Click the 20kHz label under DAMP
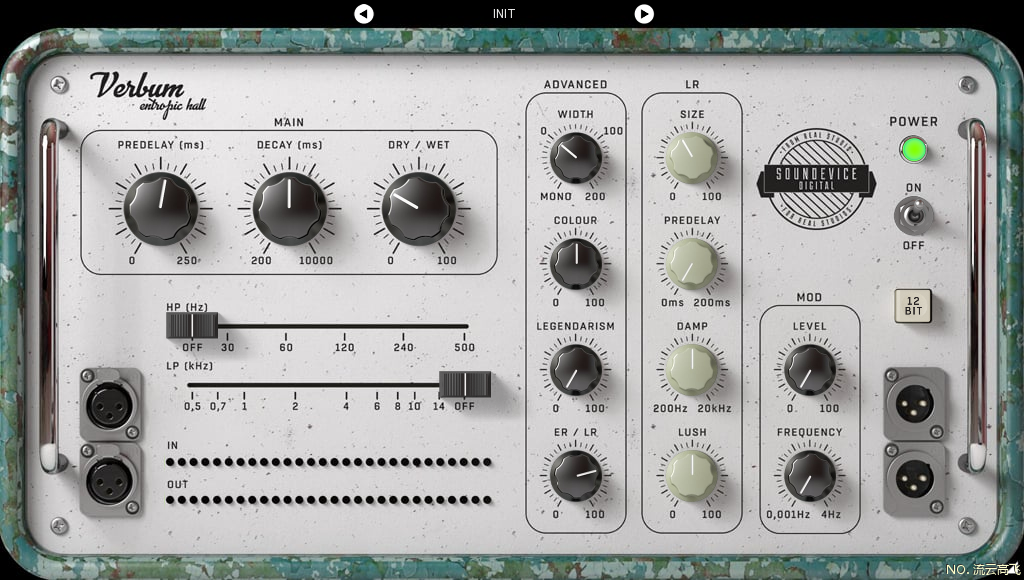Viewport: 1024px width, 580px height. point(714,408)
